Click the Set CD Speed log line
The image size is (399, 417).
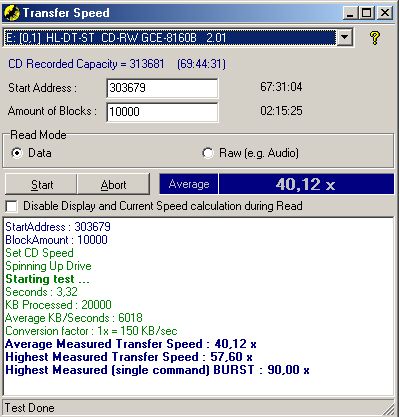[39, 253]
